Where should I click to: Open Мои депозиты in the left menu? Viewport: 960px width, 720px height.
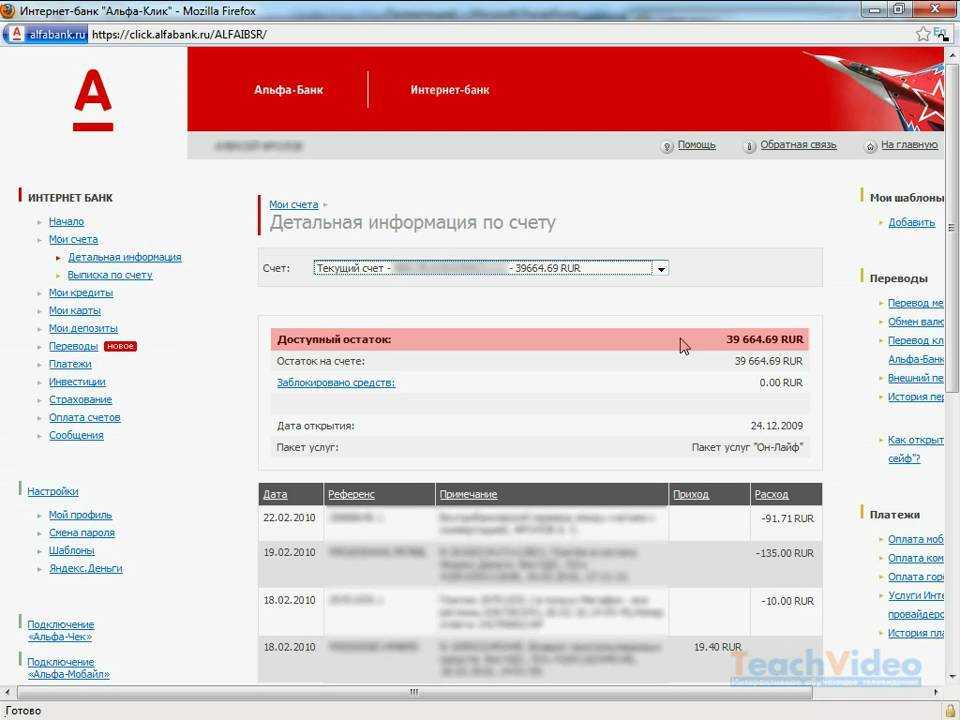pyautogui.click(x=83, y=328)
